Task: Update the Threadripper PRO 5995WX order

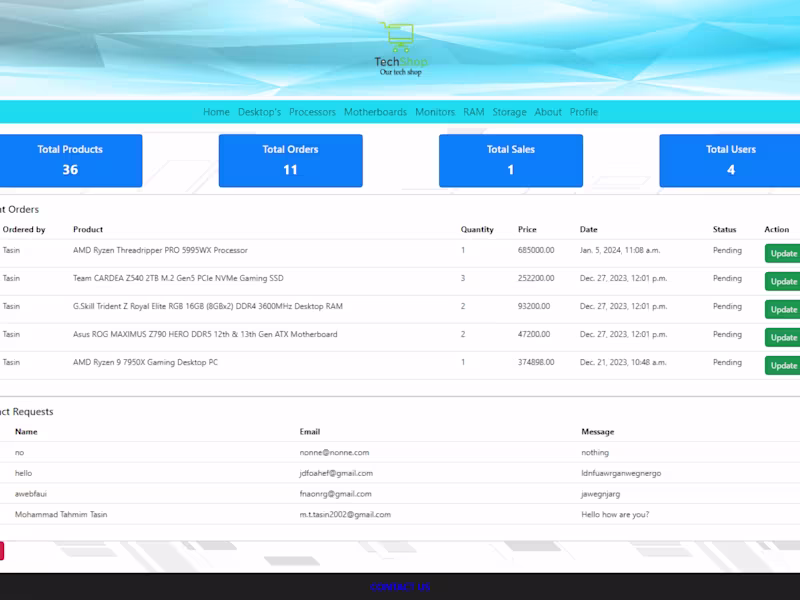Action: 783,254
